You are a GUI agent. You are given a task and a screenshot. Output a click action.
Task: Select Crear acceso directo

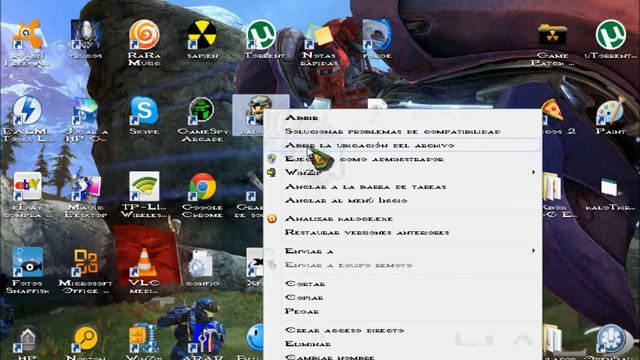(344, 330)
